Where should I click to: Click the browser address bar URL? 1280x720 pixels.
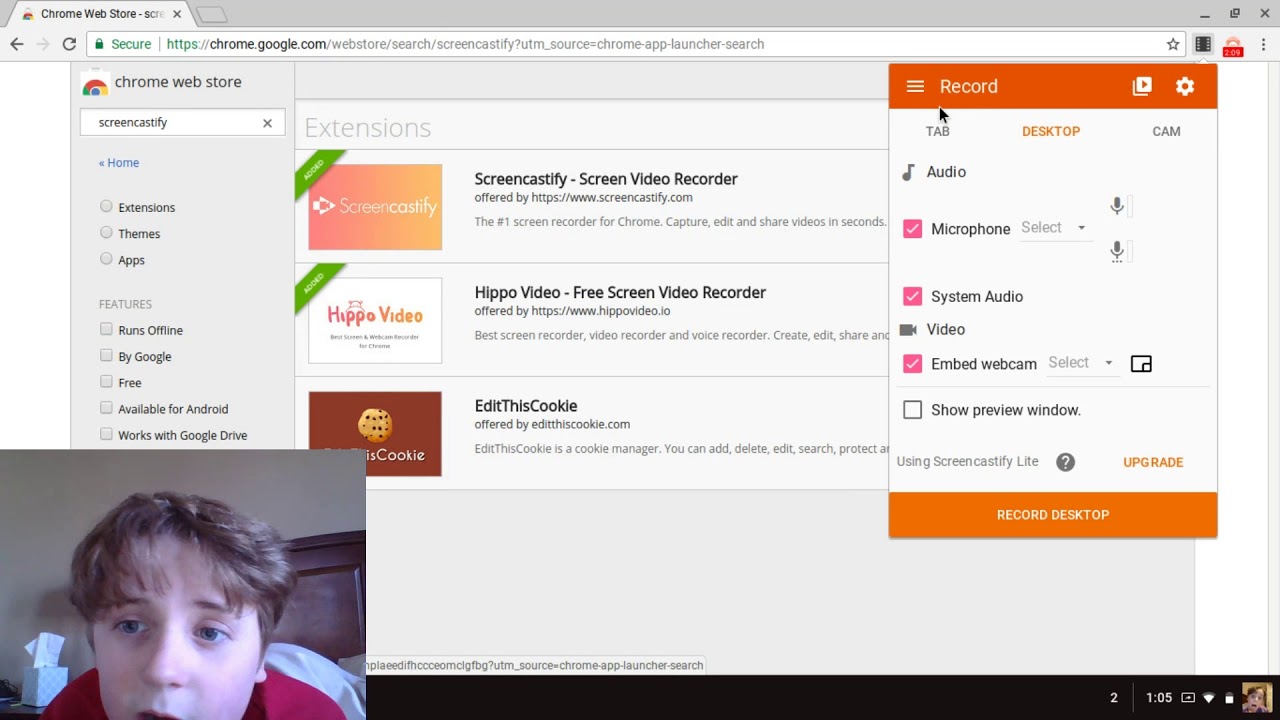point(465,44)
